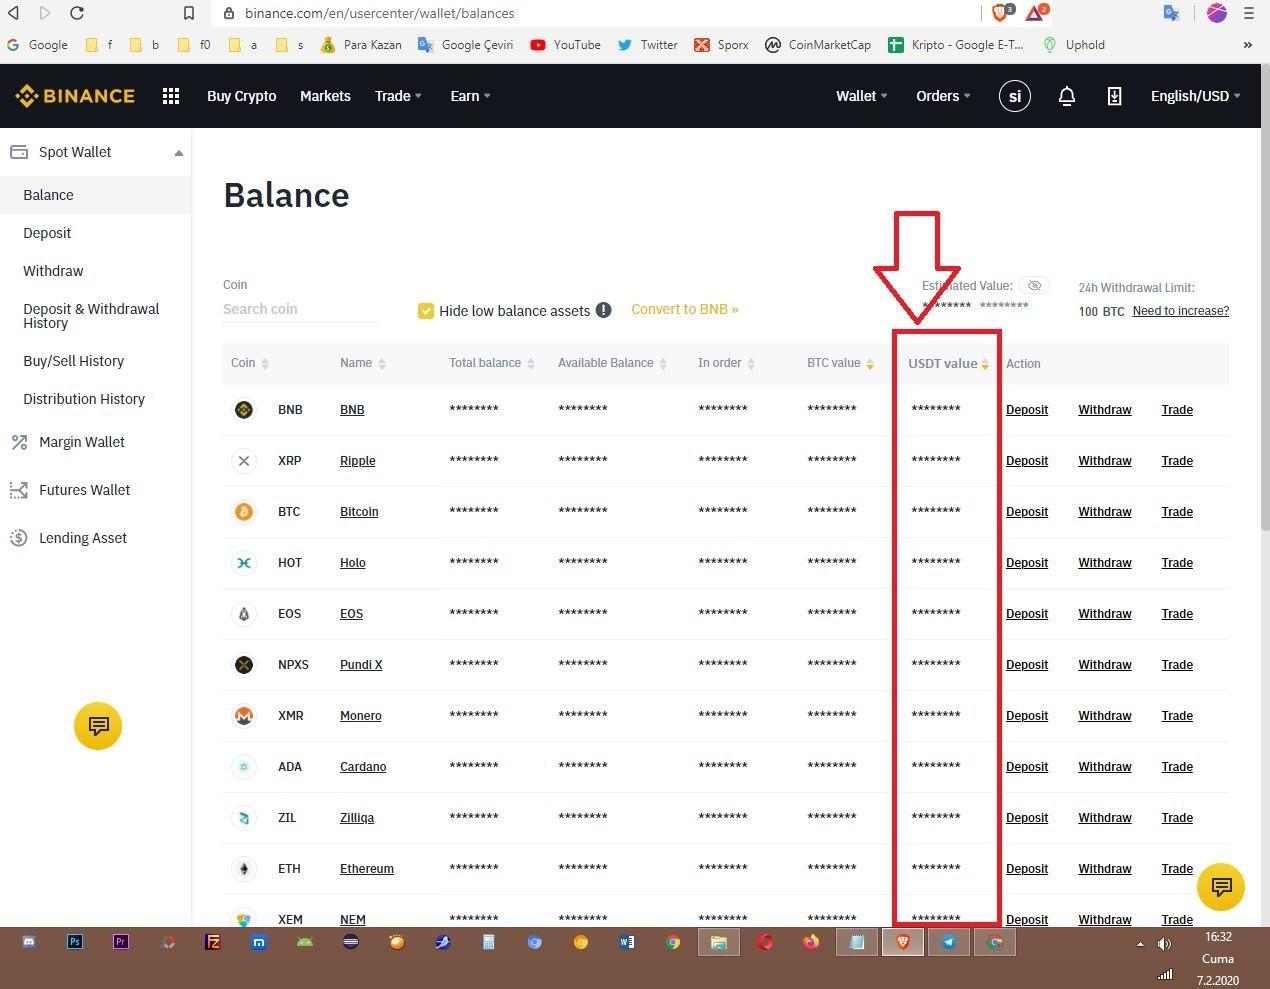Viewport: 1270px width, 989px height.
Task: Click the Margin Wallet icon in sidebar
Action: [x=19, y=442]
